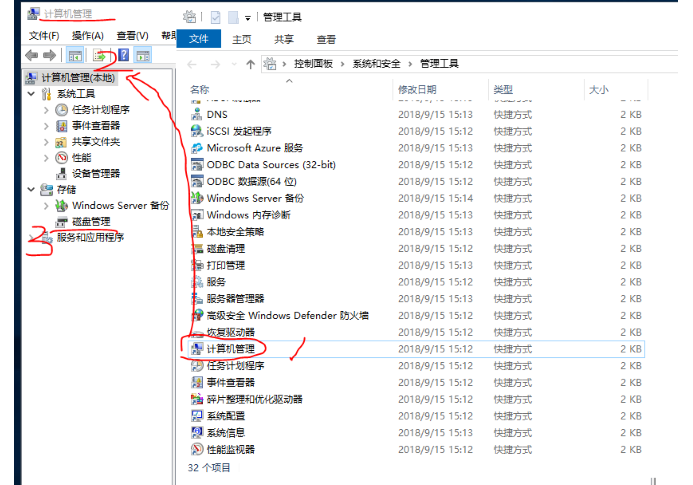Select the iSCSI 发起程序 icon
This screenshot has width=693, height=485.
coord(197,131)
